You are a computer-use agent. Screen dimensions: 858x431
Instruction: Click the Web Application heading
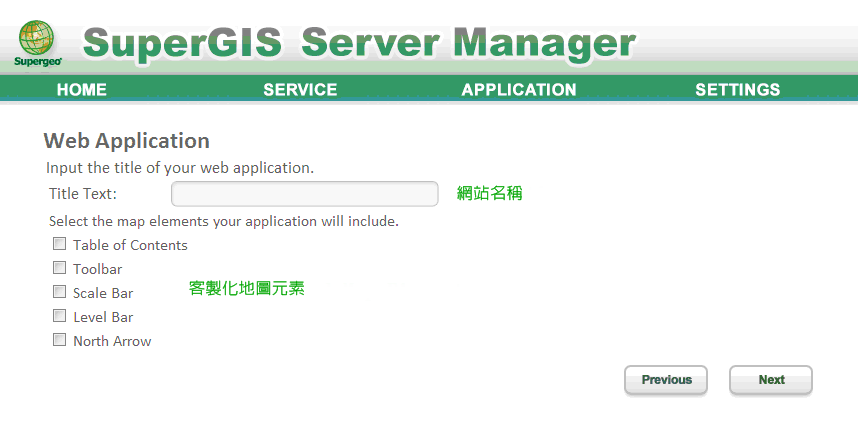point(126,141)
